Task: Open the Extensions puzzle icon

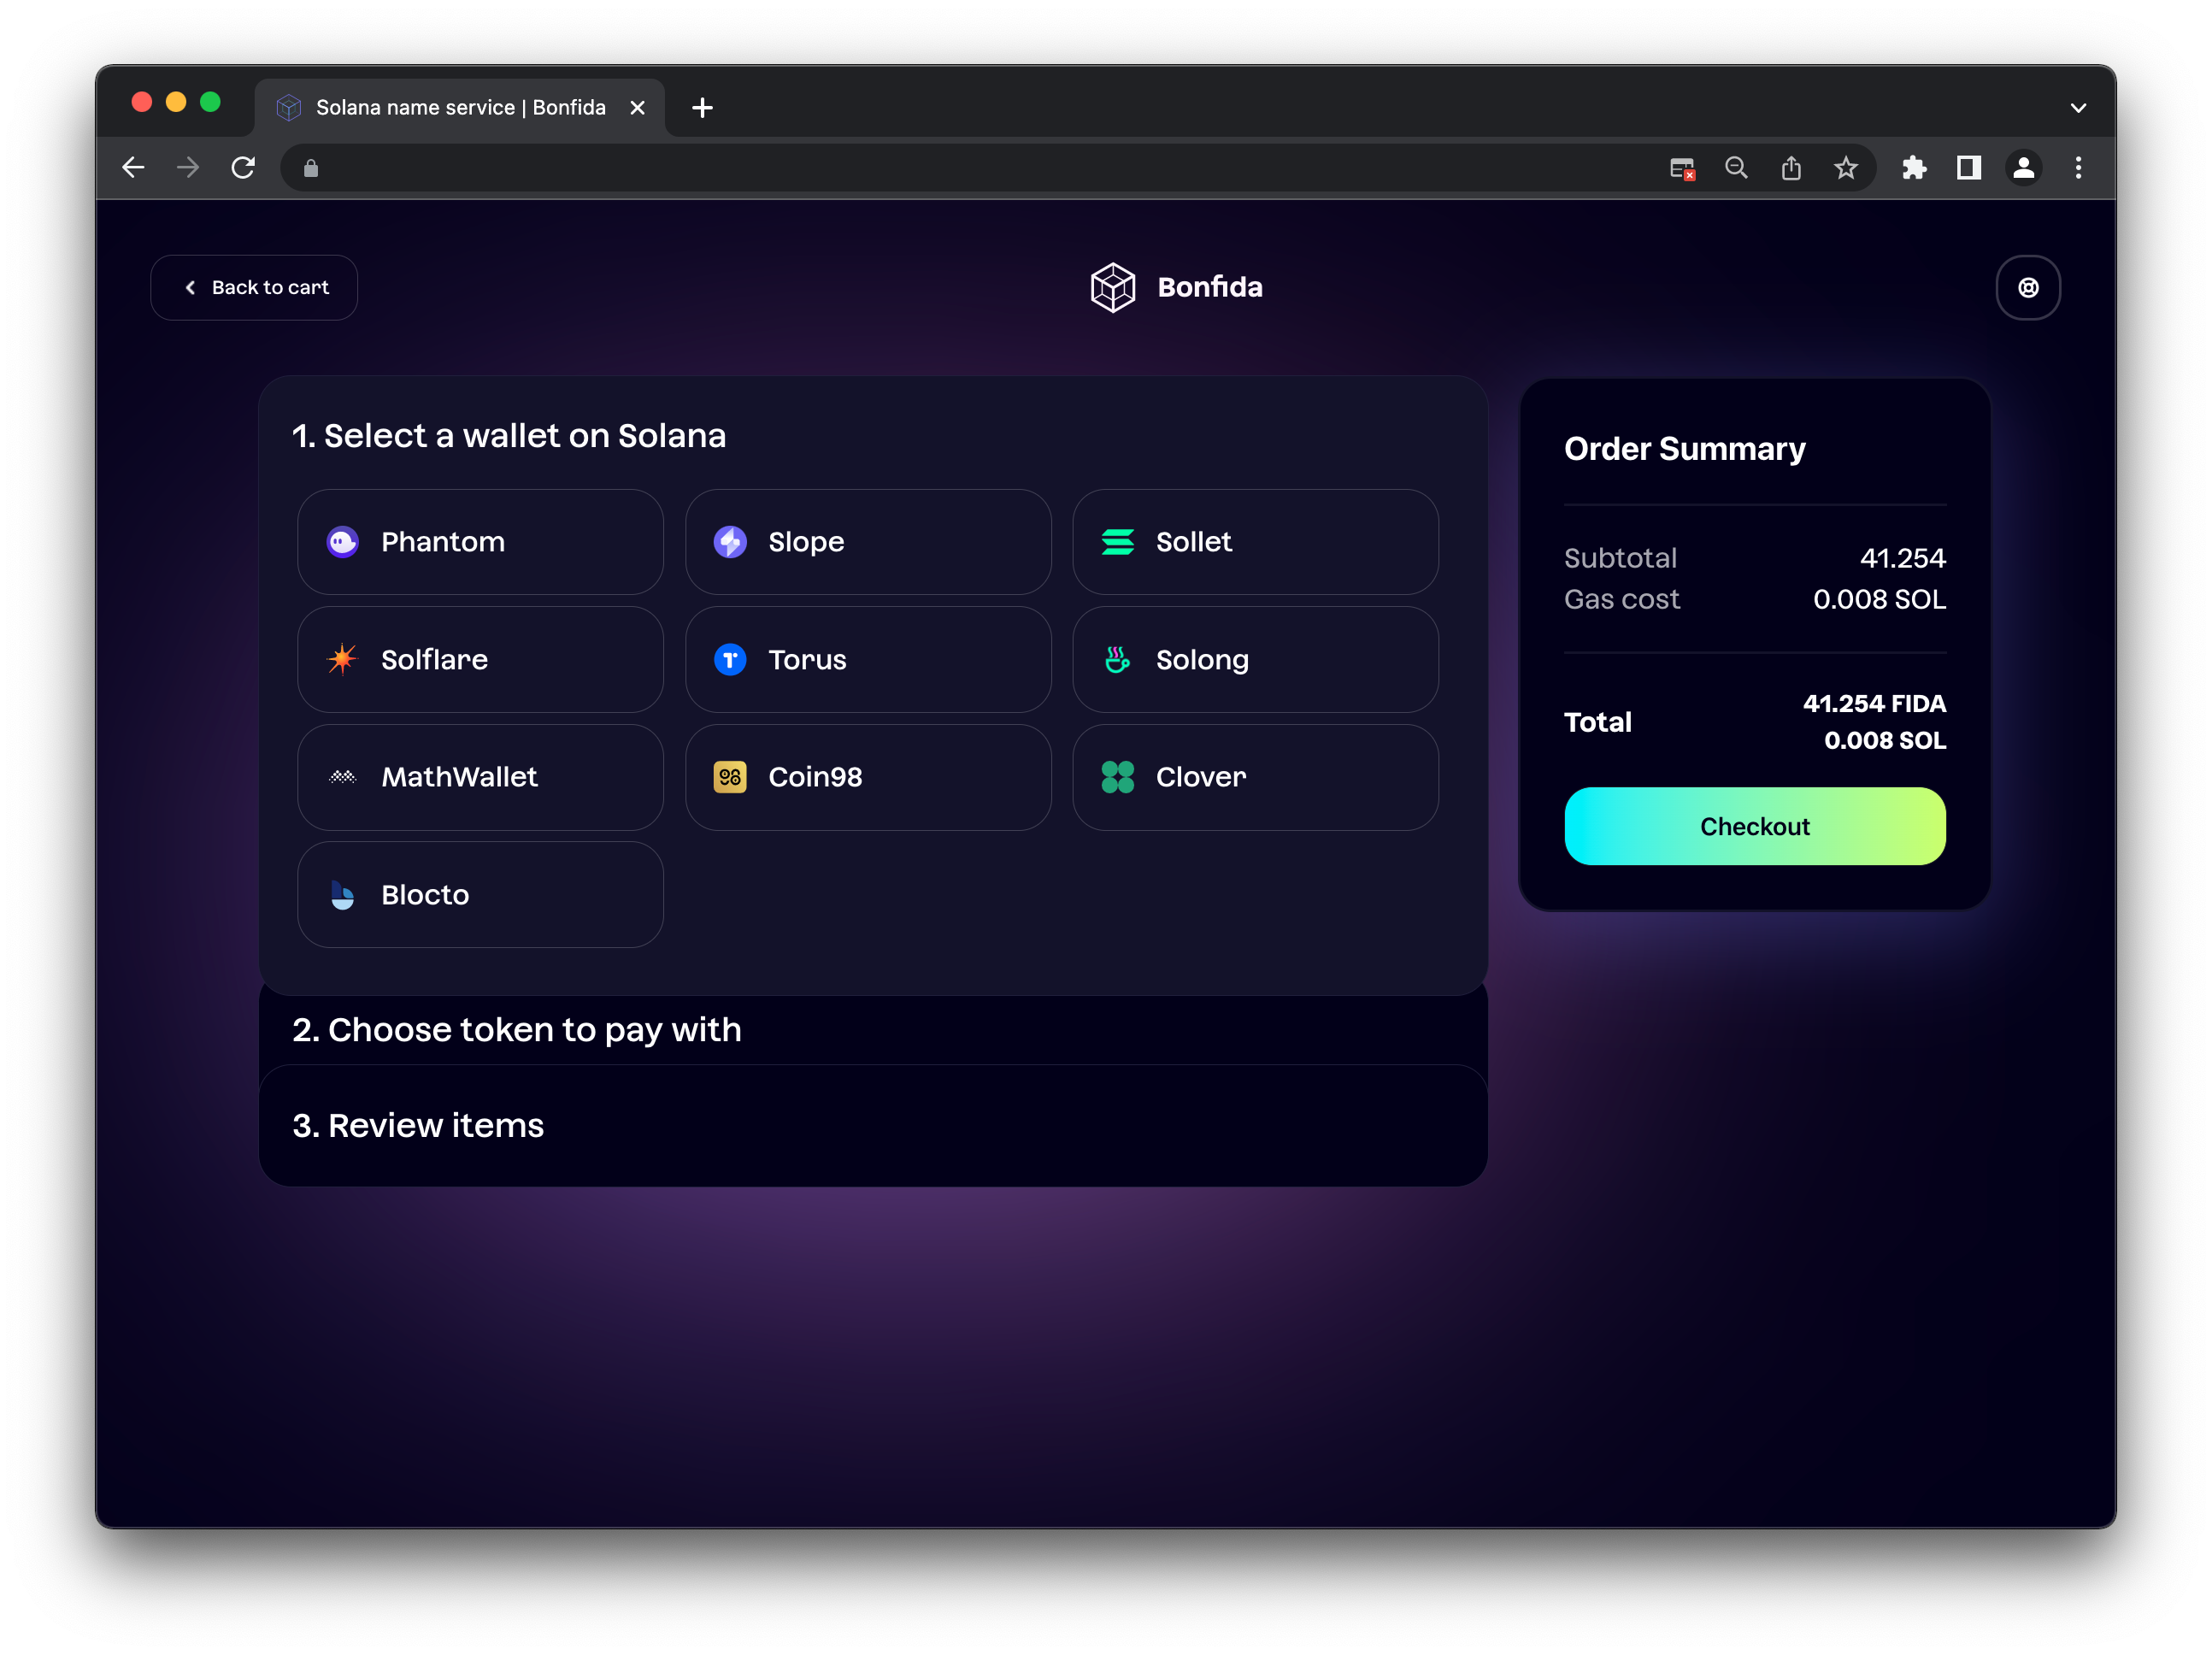Action: coord(1914,168)
